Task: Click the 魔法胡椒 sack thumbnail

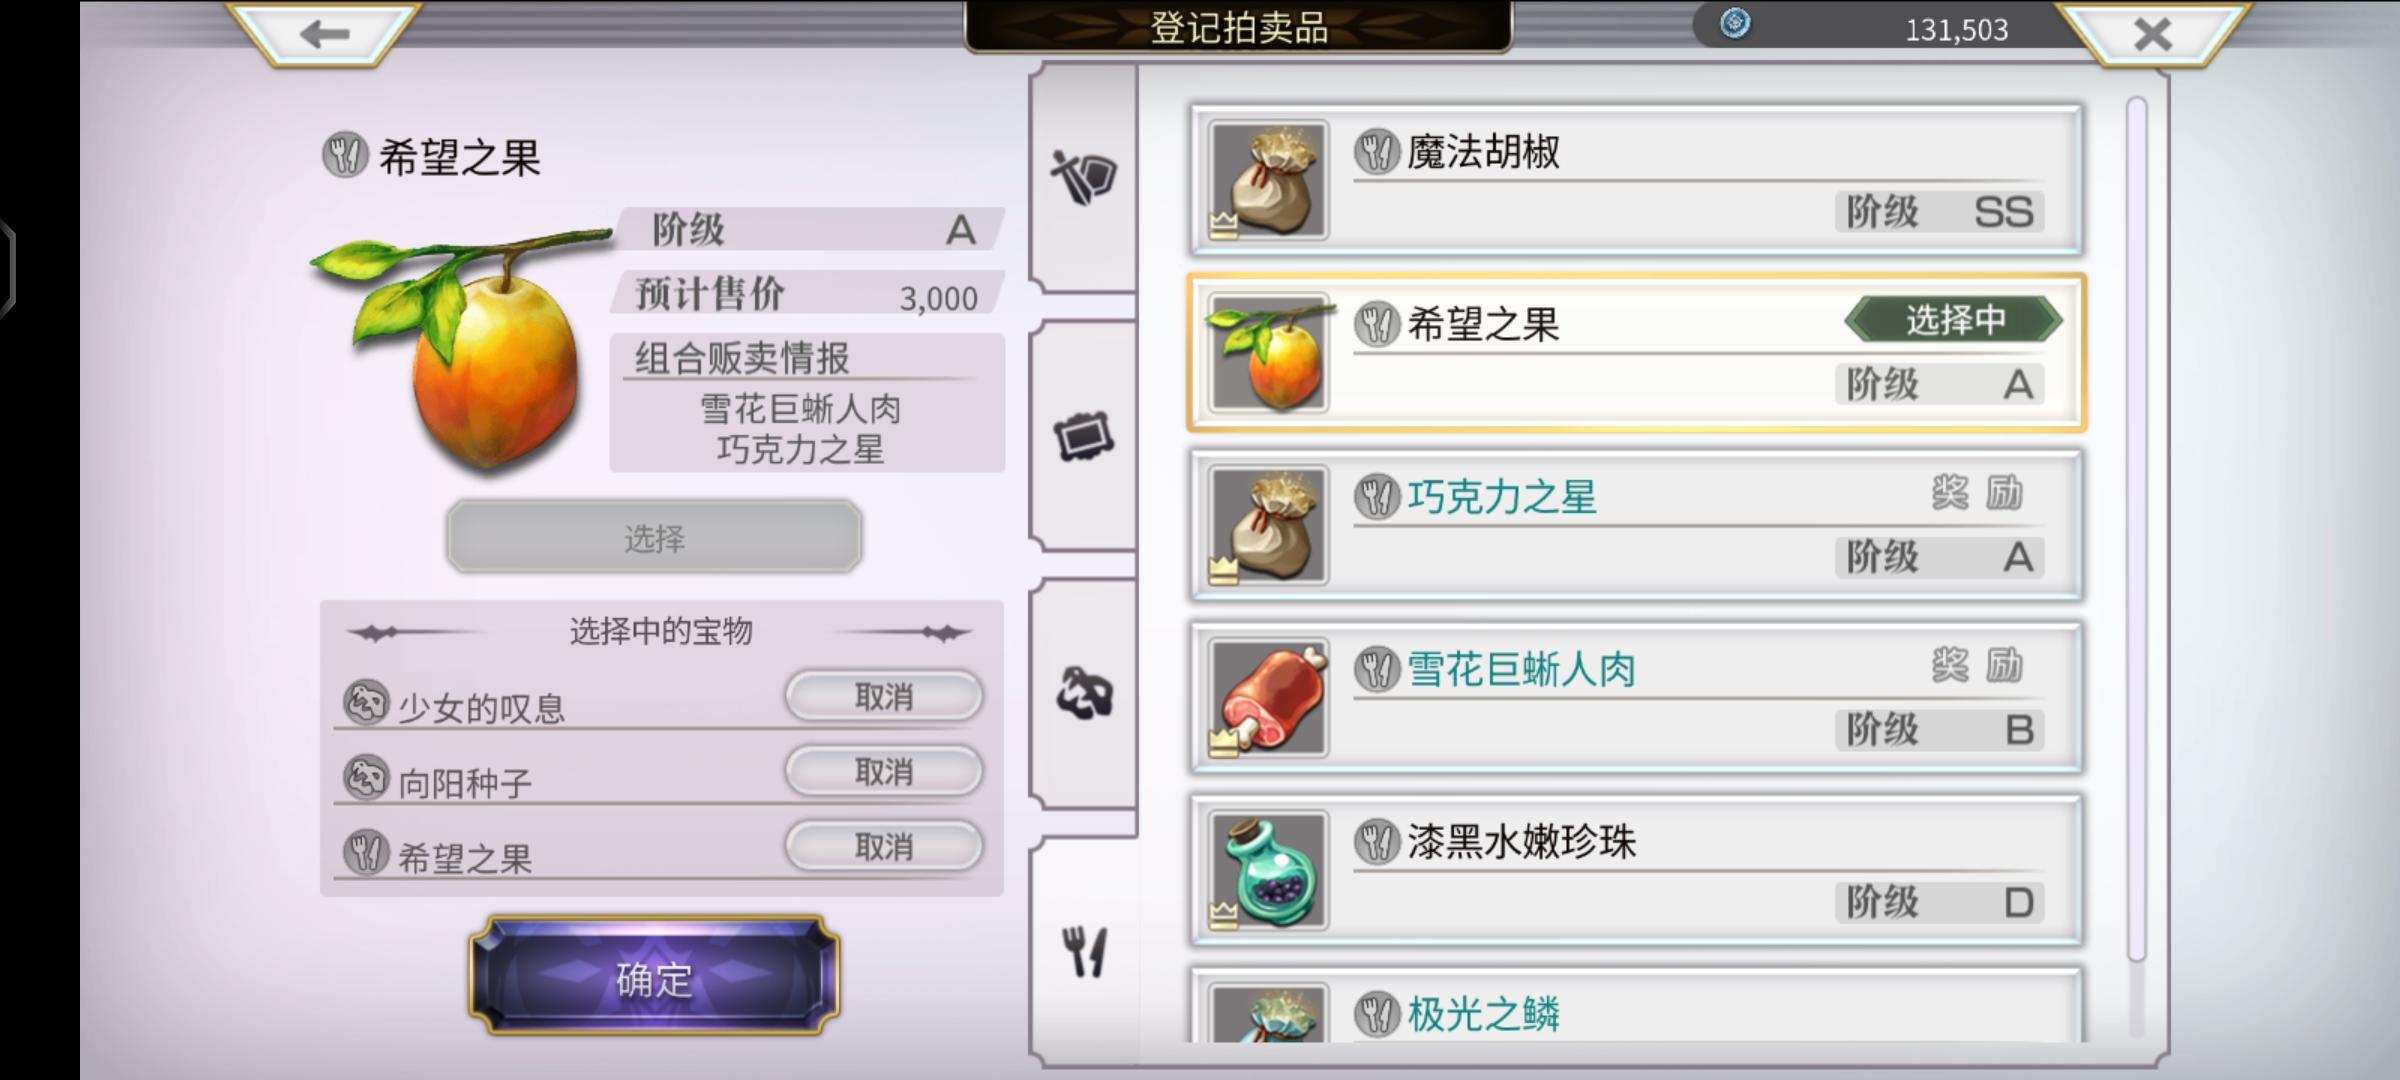Action: pos(1268,180)
